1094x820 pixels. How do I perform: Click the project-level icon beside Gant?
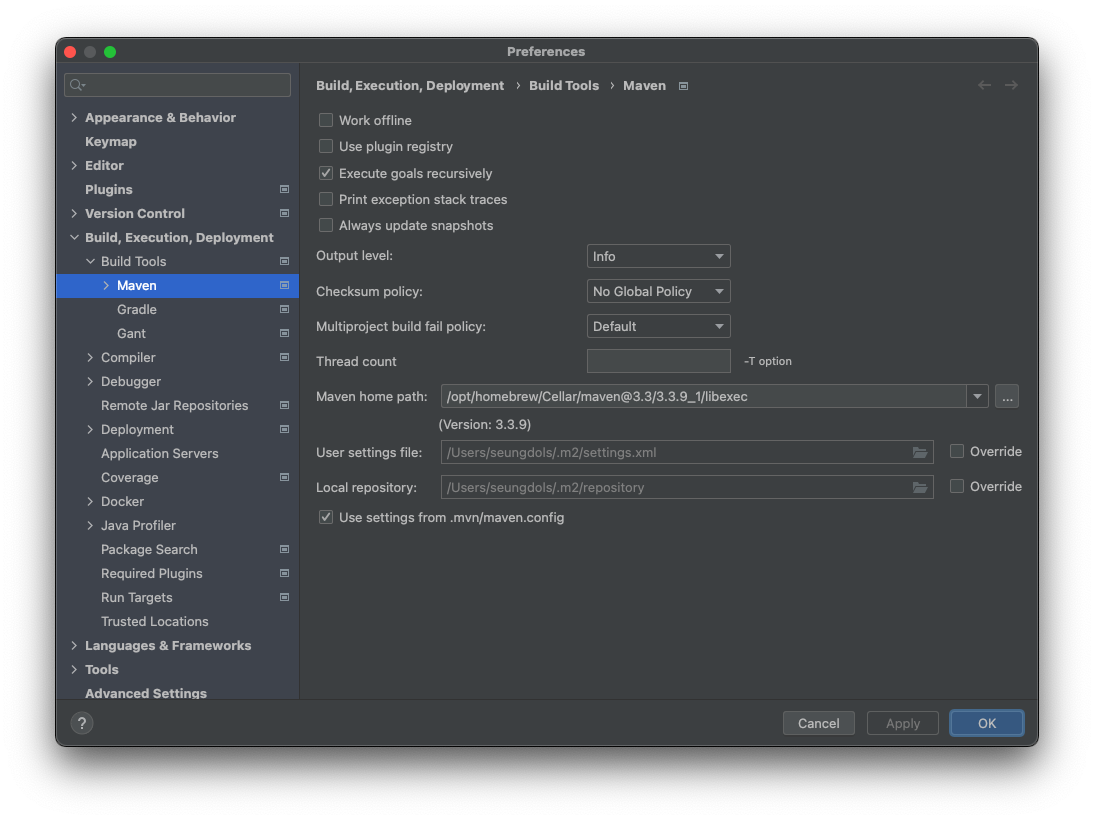[x=285, y=334]
